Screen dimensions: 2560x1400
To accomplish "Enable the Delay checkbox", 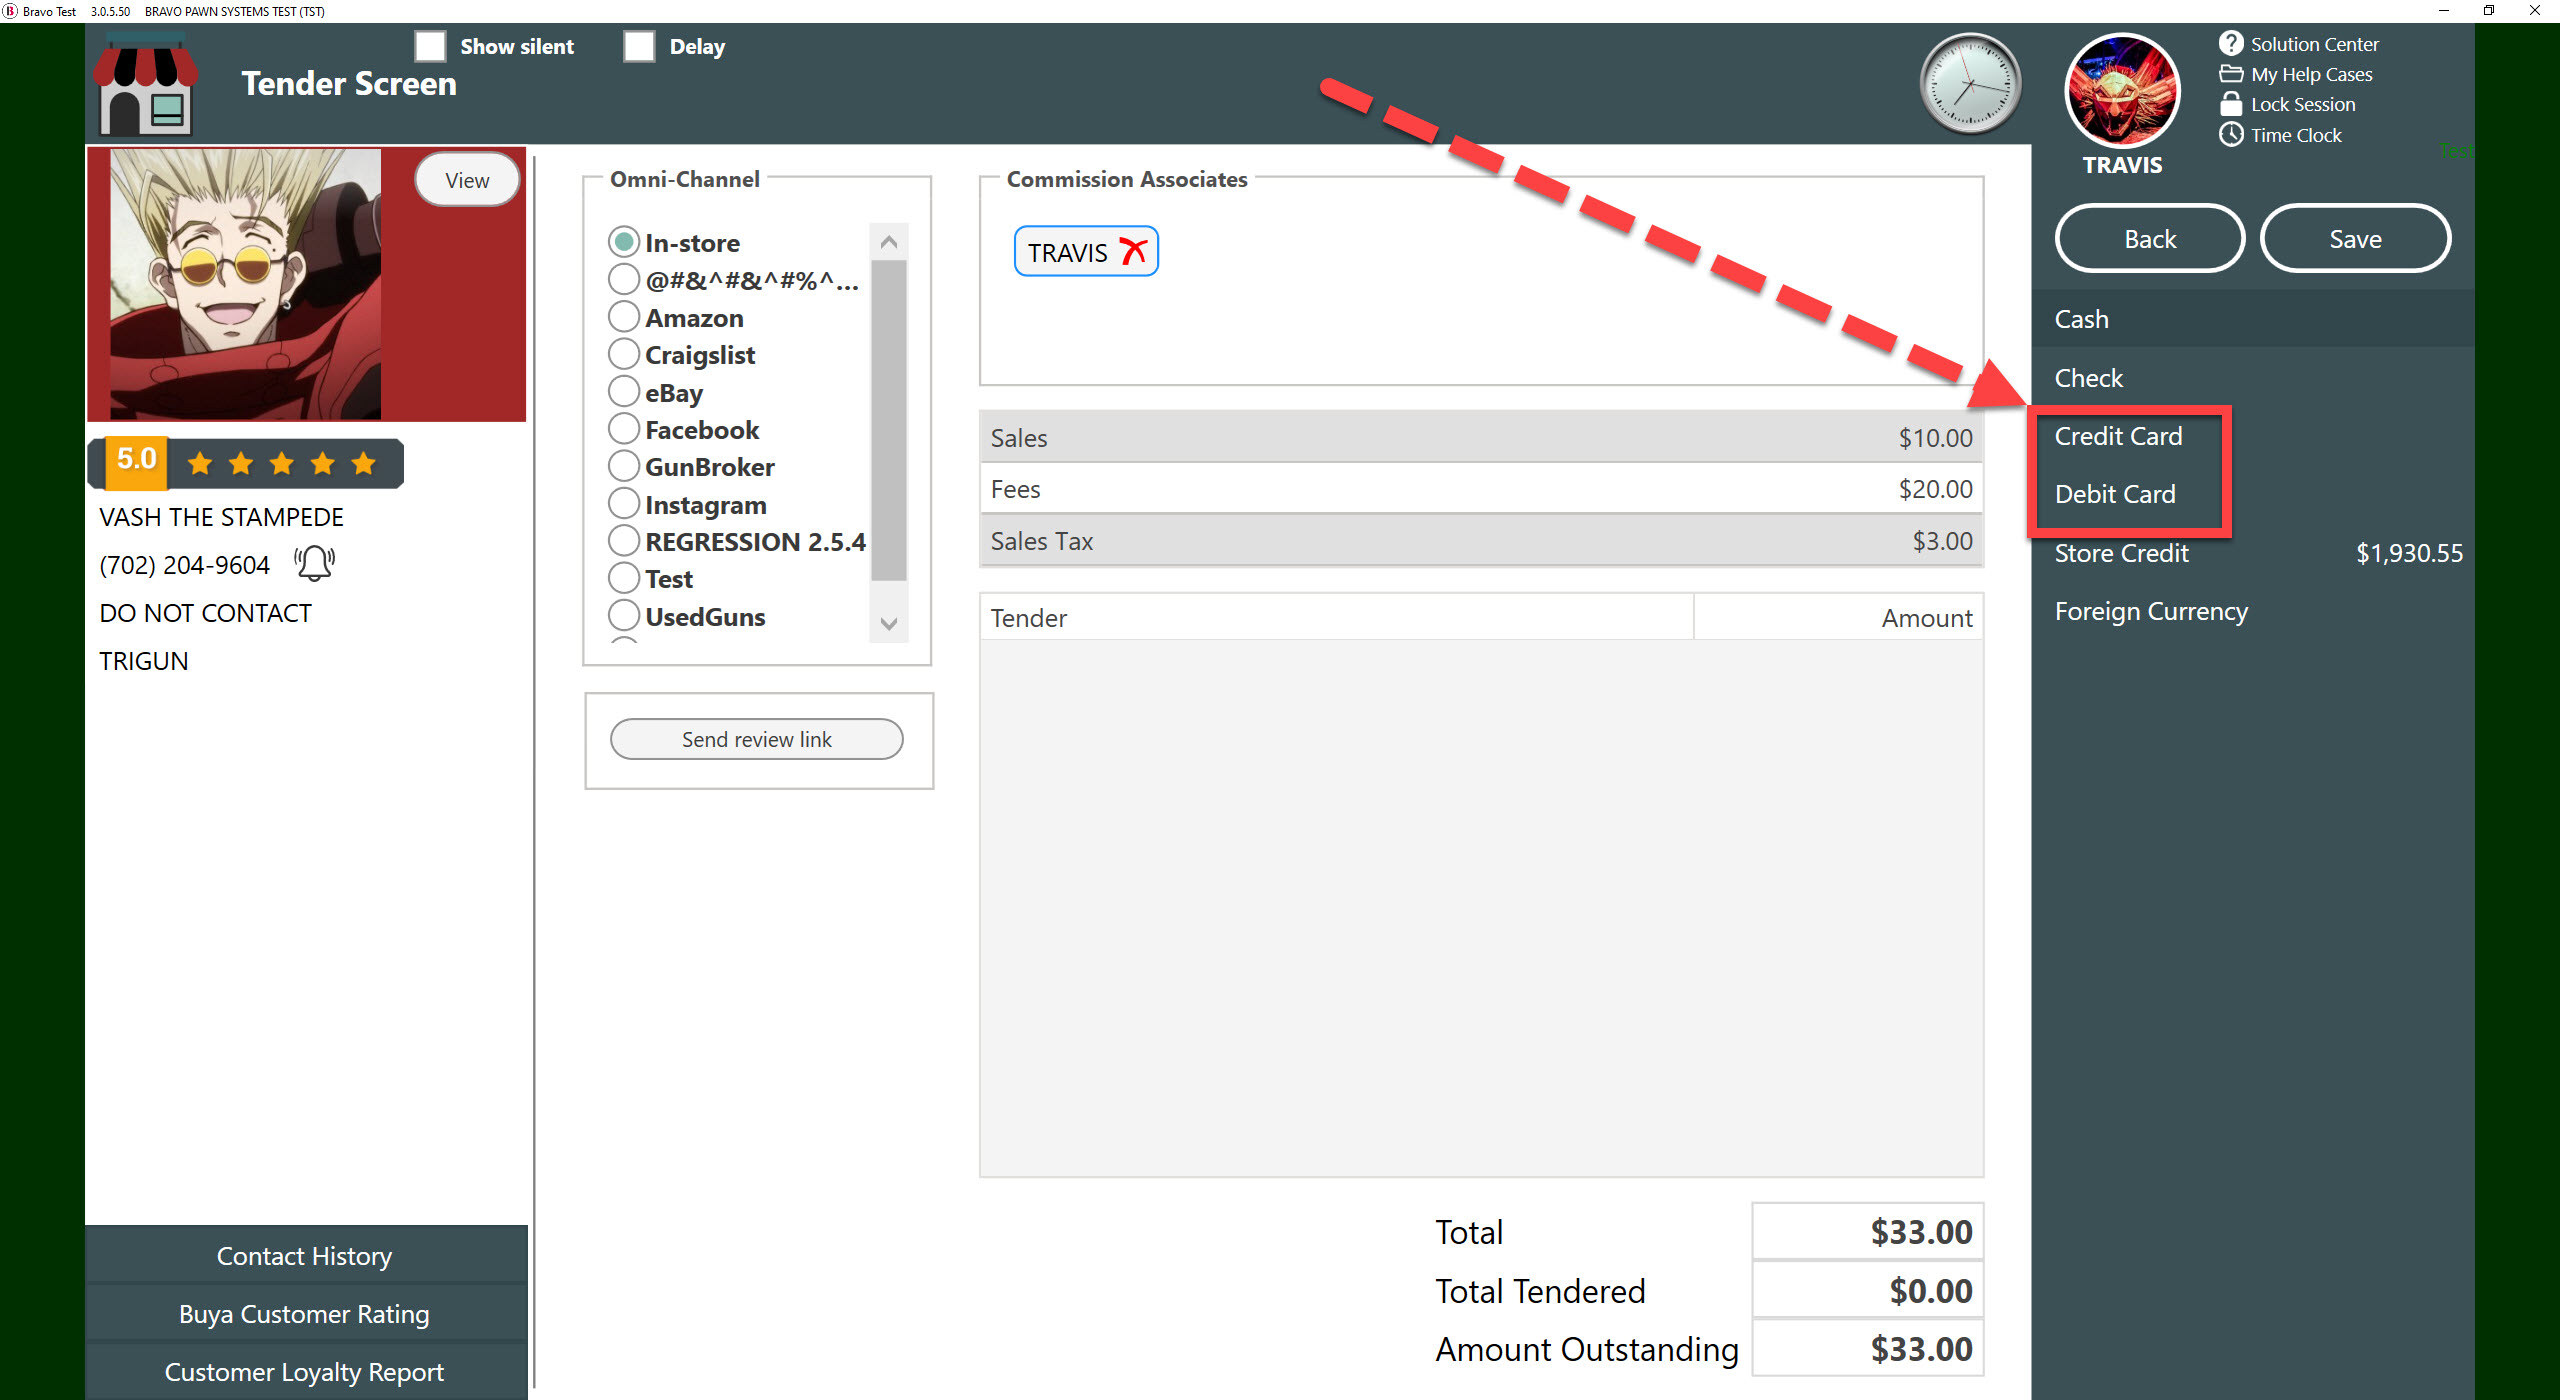I will coord(639,46).
